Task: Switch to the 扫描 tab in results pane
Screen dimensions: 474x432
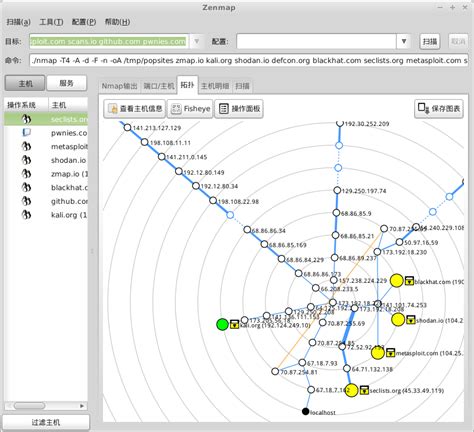Action: pyautogui.click(x=242, y=86)
